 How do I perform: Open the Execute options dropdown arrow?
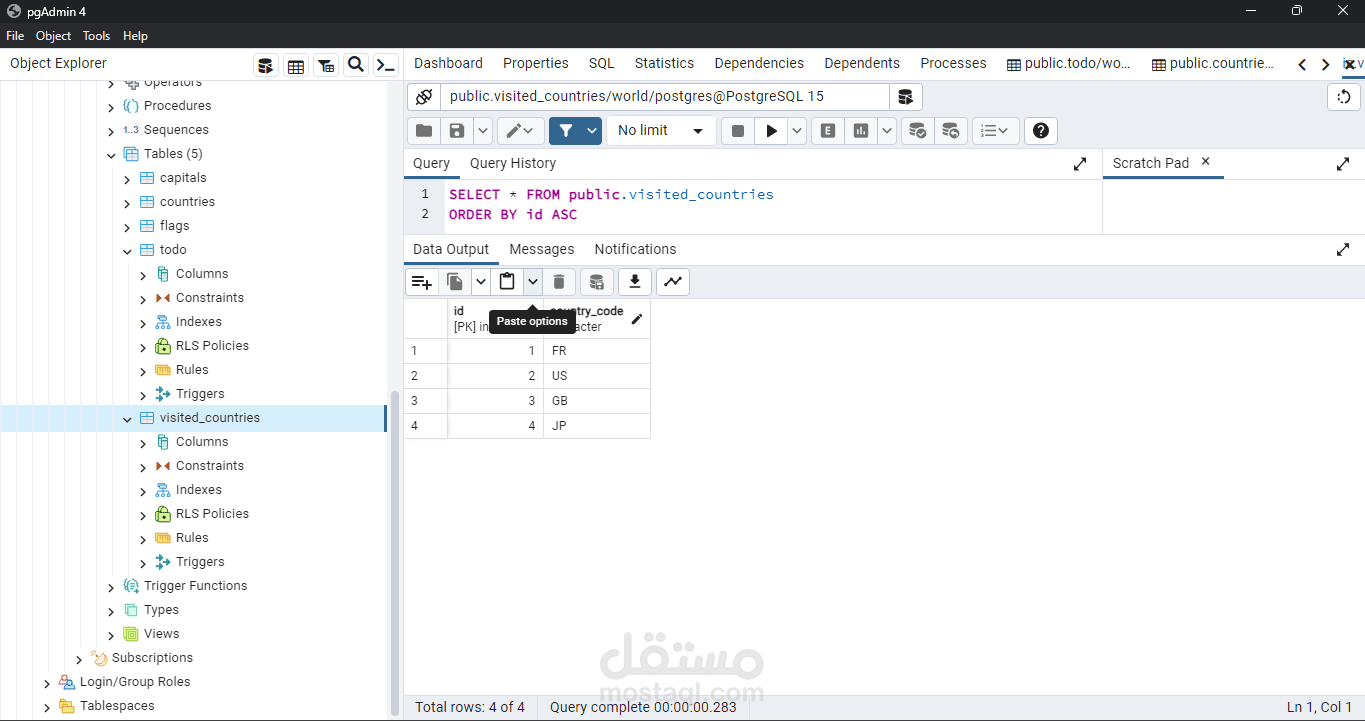pyautogui.click(x=797, y=130)
